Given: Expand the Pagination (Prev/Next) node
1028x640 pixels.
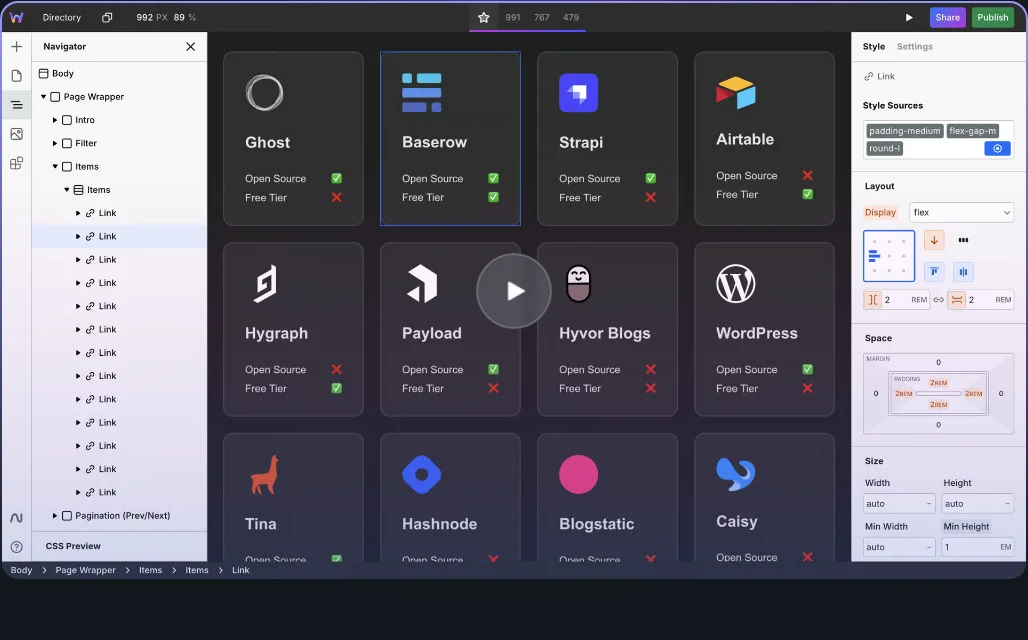Looking at the screenshot, I should [55, 515].
